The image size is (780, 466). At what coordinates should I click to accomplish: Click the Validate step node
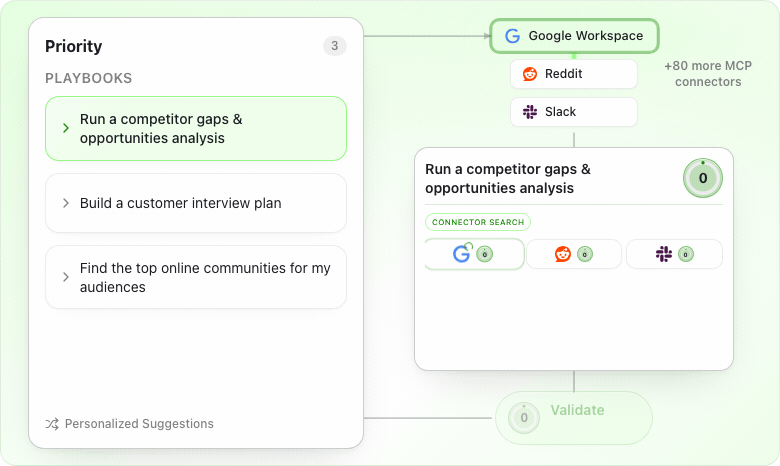574,418
